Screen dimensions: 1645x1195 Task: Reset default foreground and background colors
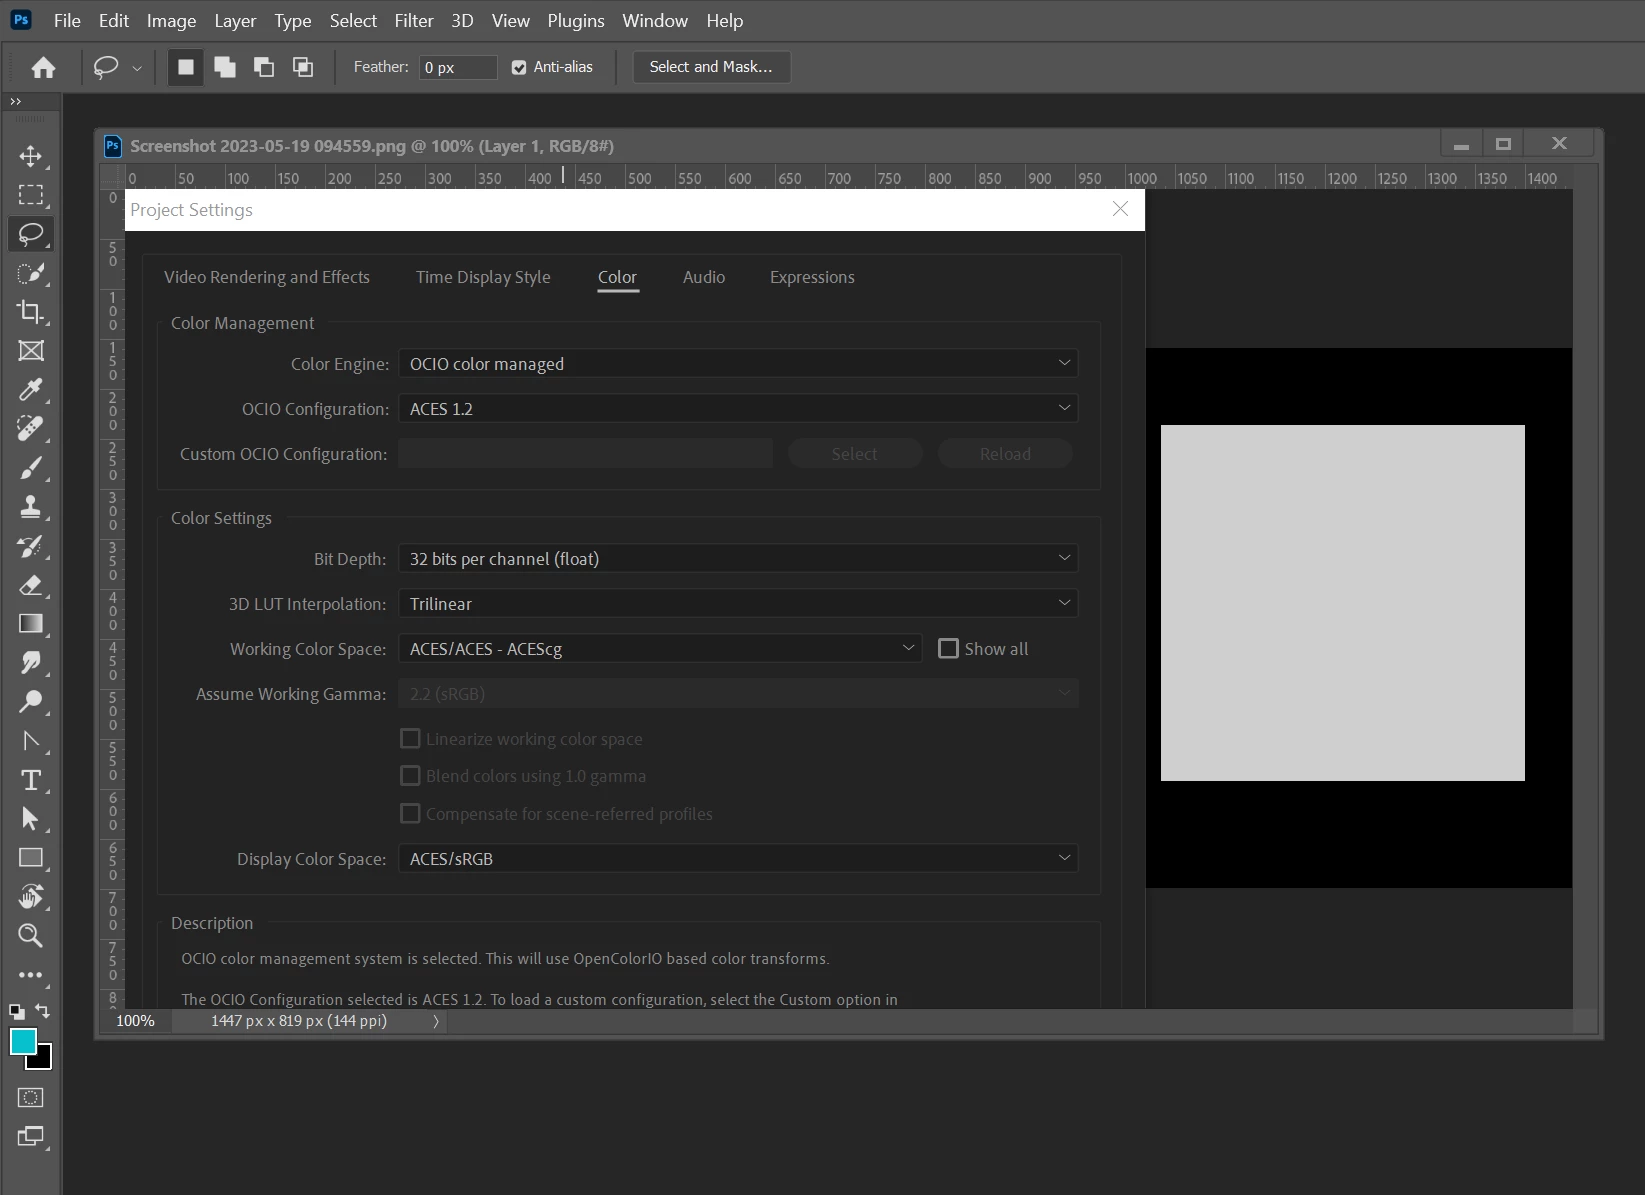pyautogui.click(x=17, y=1011)
